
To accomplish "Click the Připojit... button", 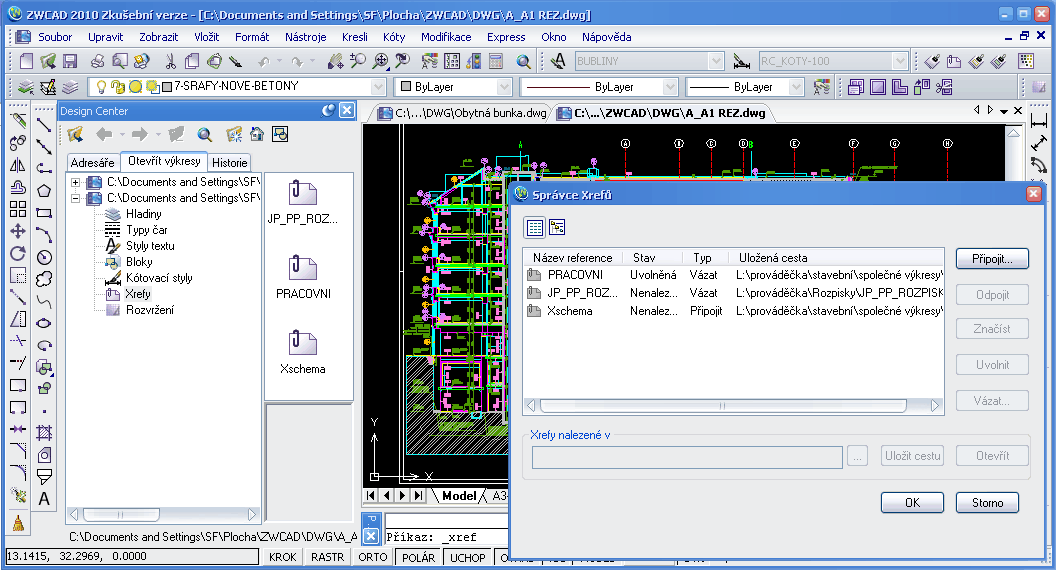I will [991, 259].
